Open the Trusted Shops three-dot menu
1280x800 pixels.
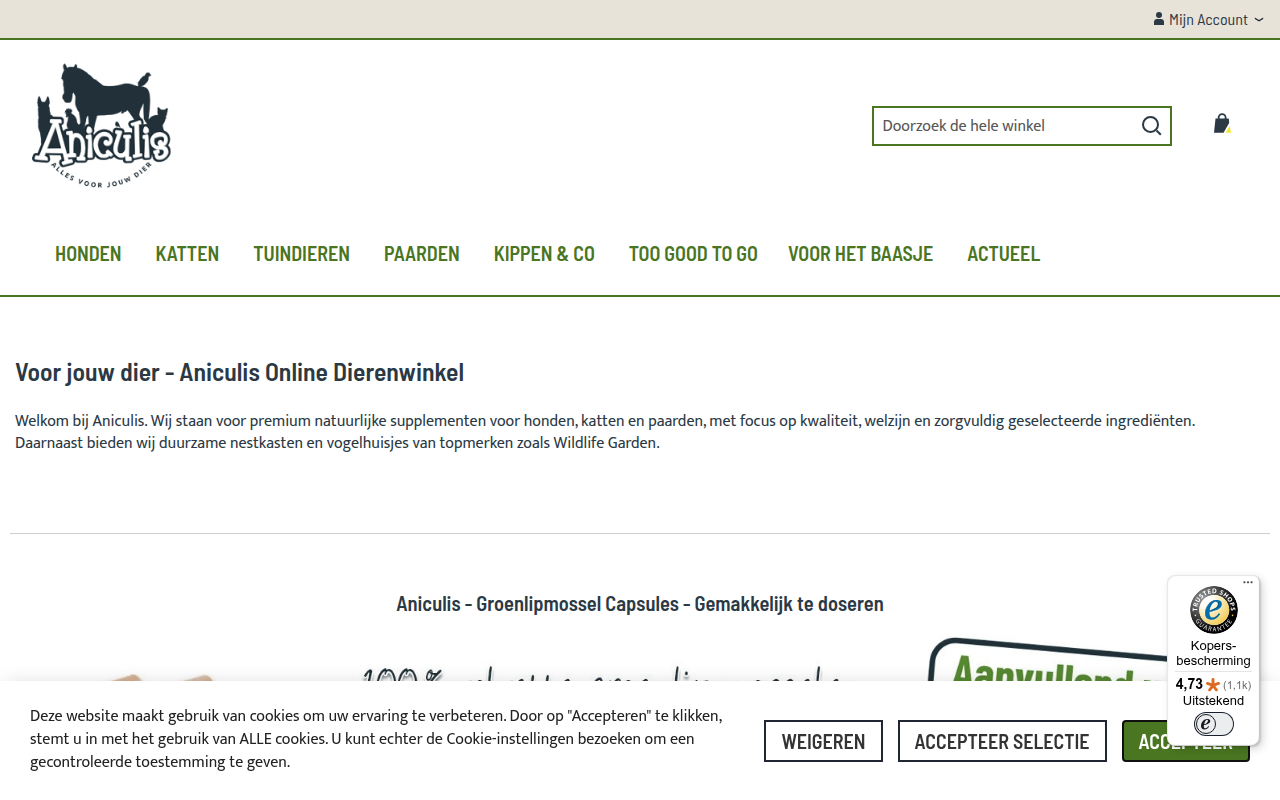(x=1248, y=582)
